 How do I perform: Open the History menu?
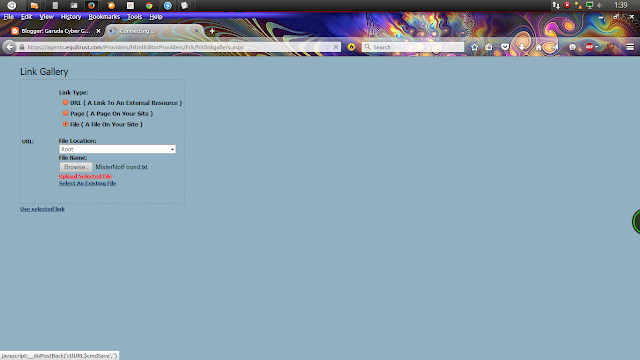[71, 17]
